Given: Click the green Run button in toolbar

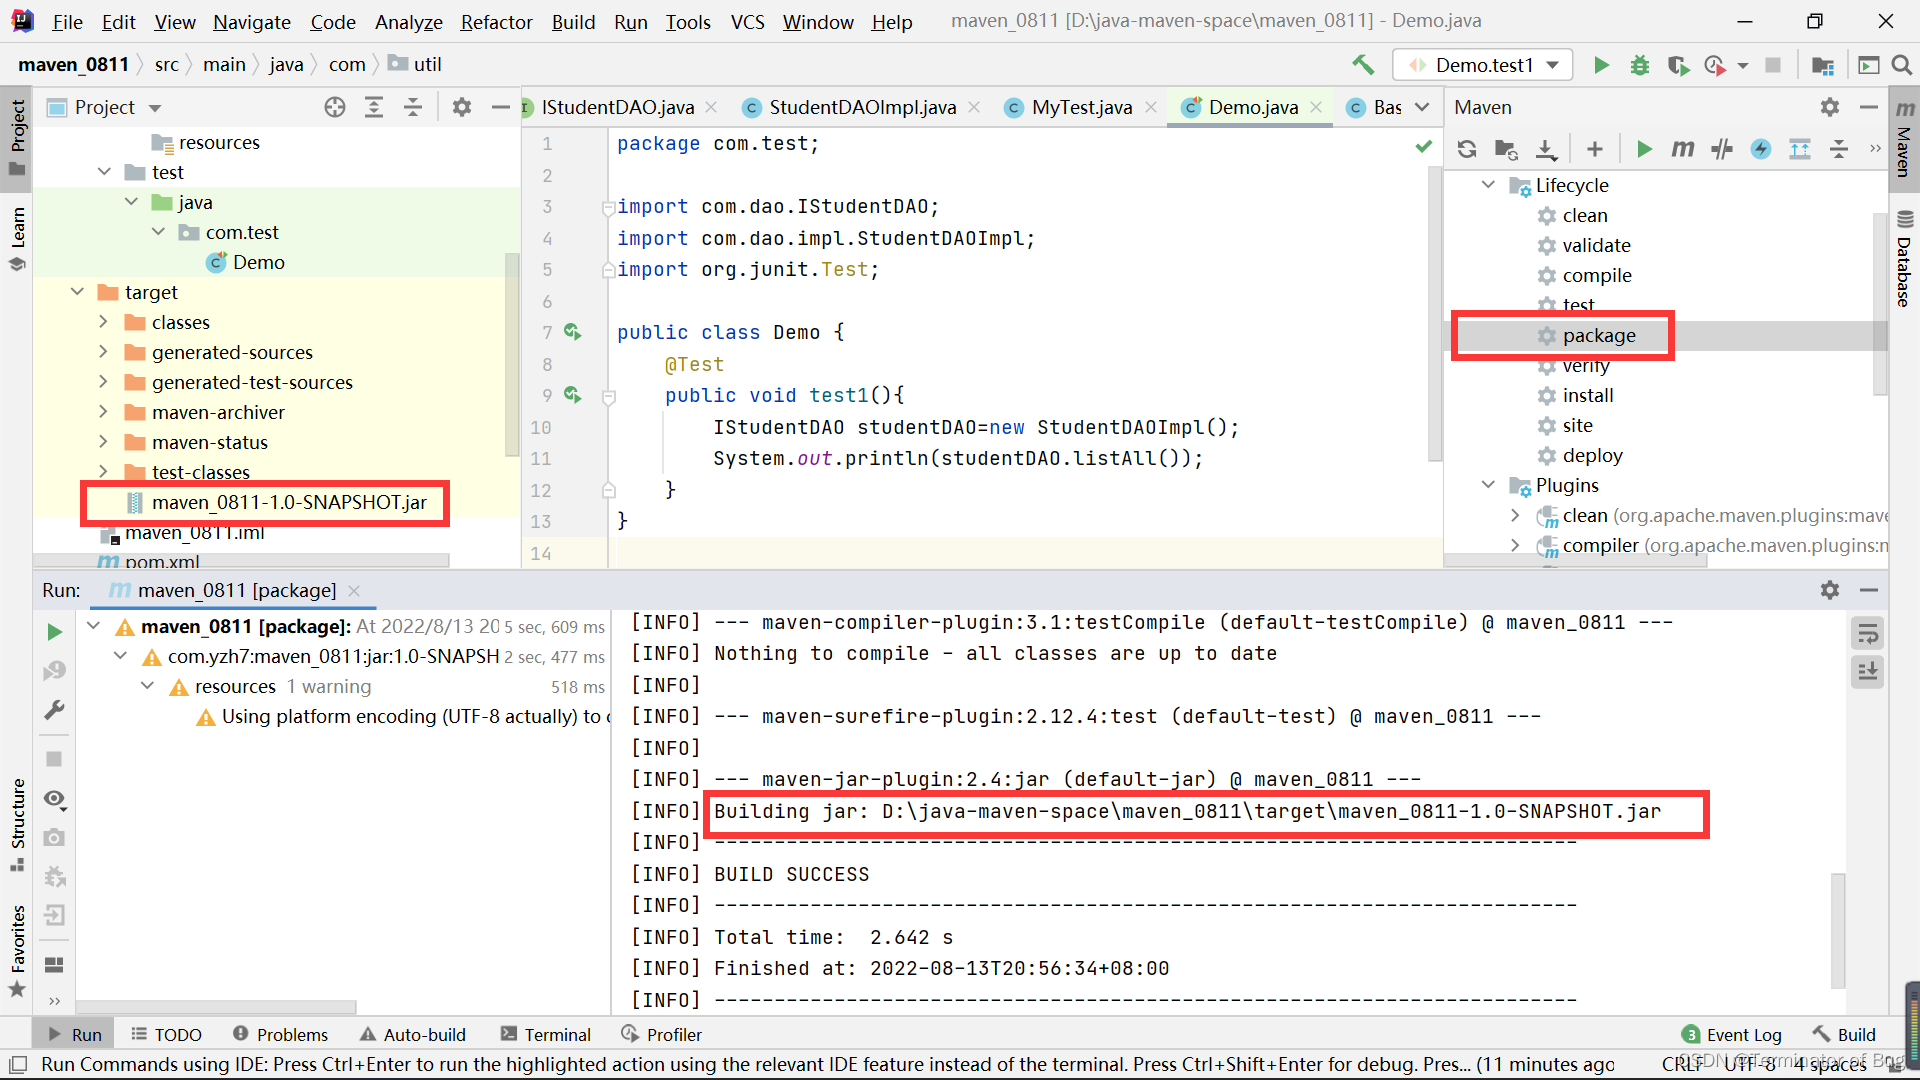Looking at the screenshot, I should click(x=1600, y=63).
